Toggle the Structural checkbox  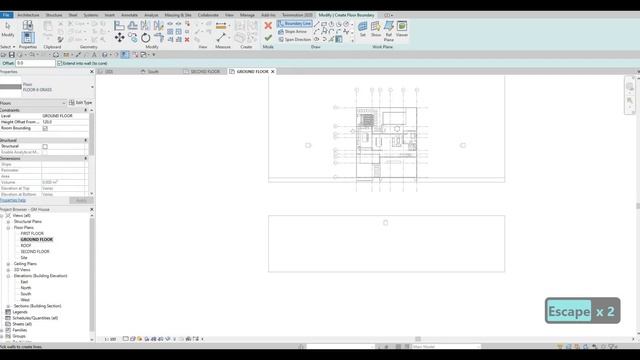pos(45,146)
